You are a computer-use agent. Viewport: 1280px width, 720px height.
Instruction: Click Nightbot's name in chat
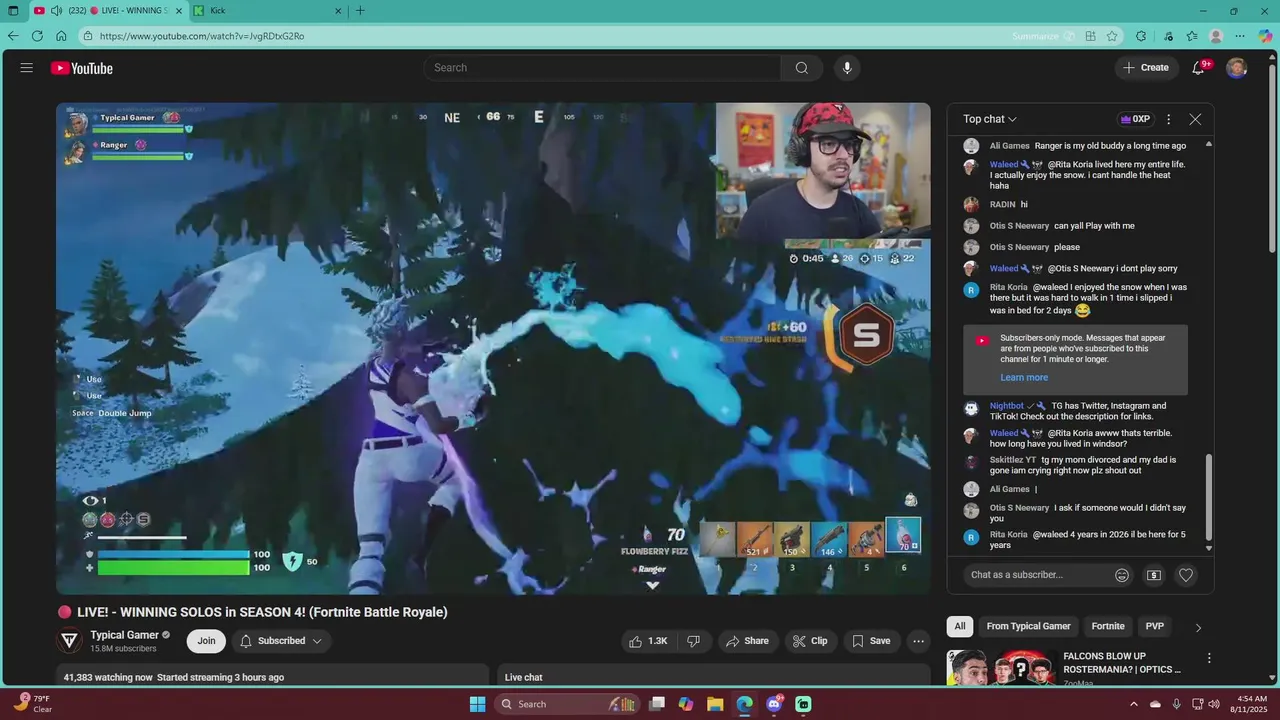(1007, 406)
